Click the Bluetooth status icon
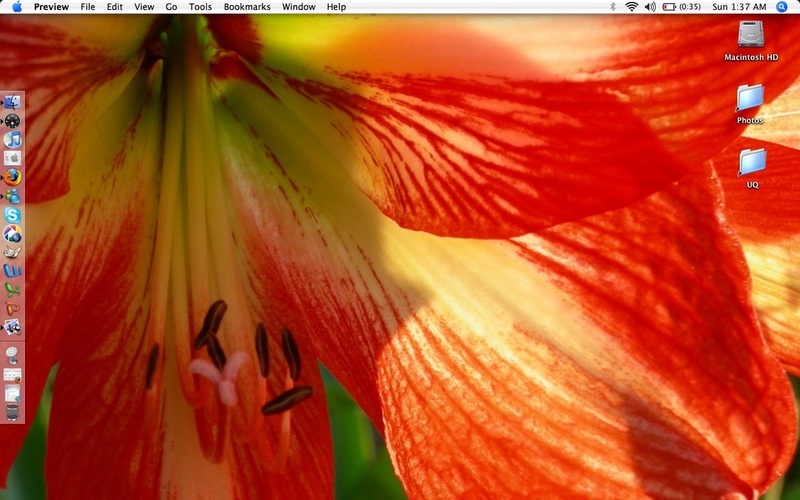 click(613, 7)
